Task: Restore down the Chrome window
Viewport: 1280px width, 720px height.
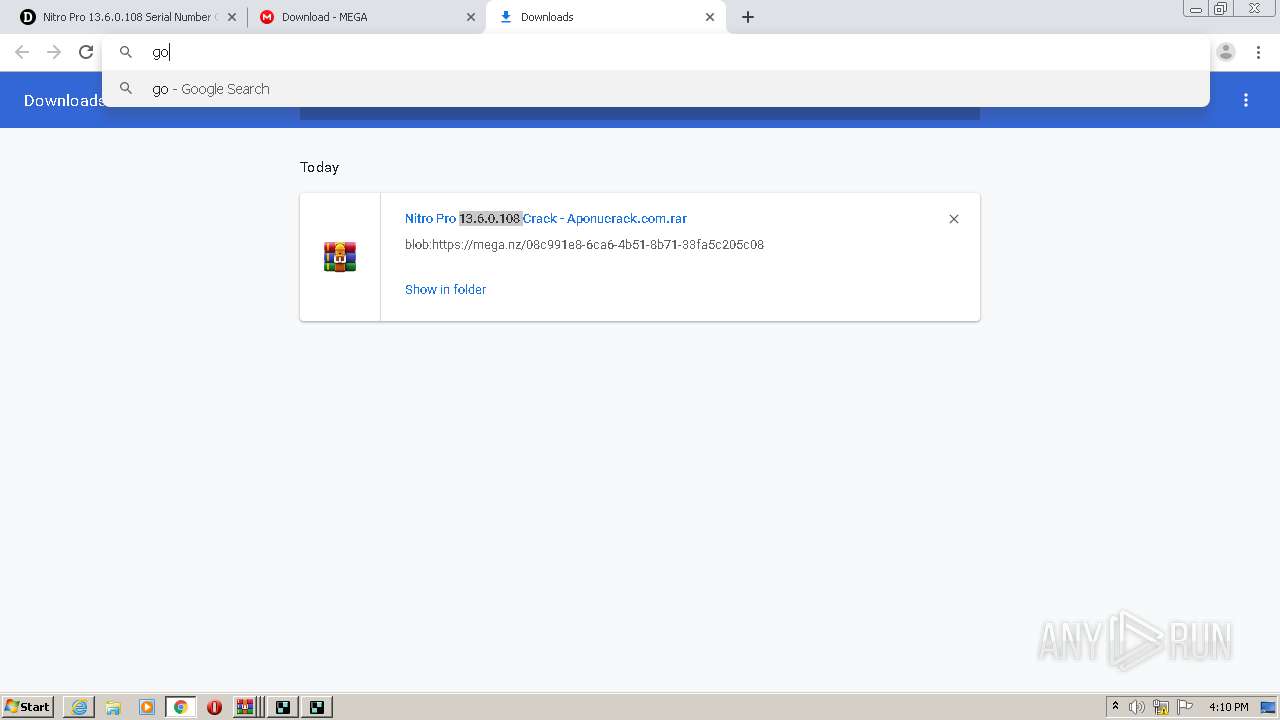Action: [1221, 8]
